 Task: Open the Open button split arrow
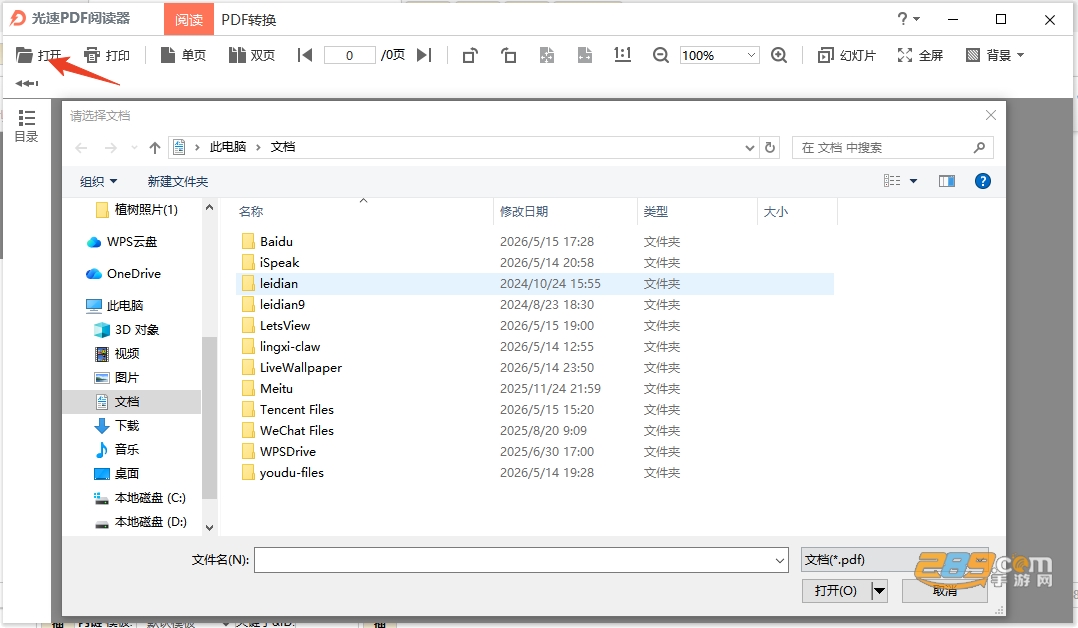(x=879, y=591)
